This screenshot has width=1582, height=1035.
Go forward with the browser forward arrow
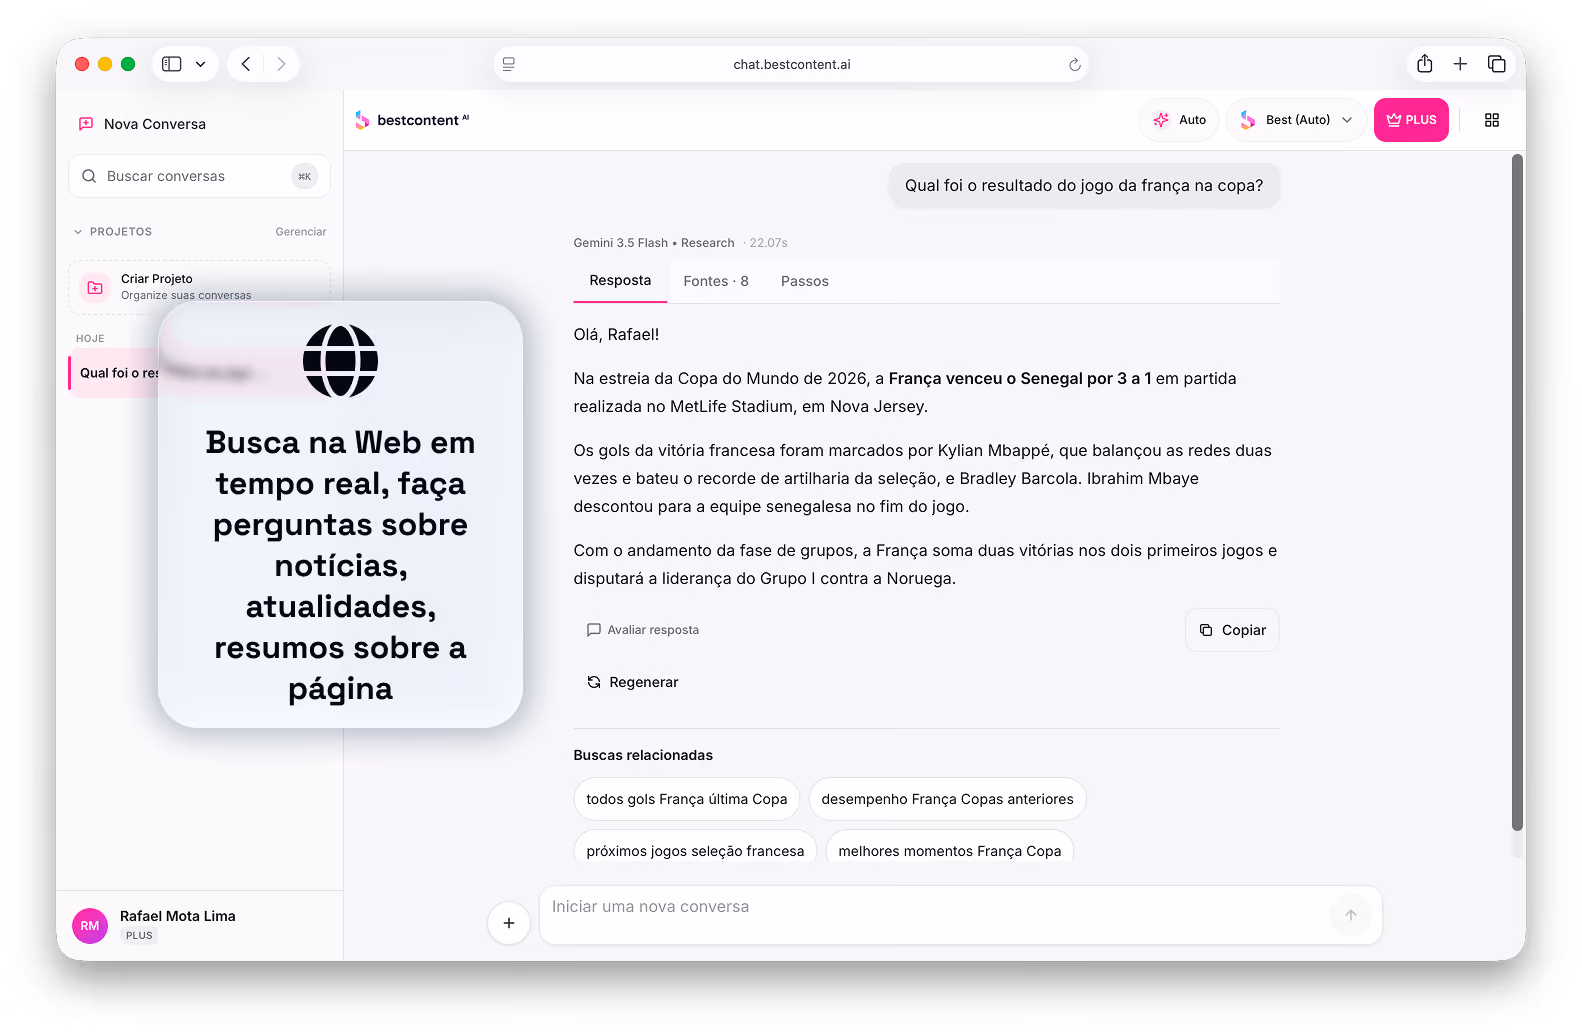pos(281,64)
